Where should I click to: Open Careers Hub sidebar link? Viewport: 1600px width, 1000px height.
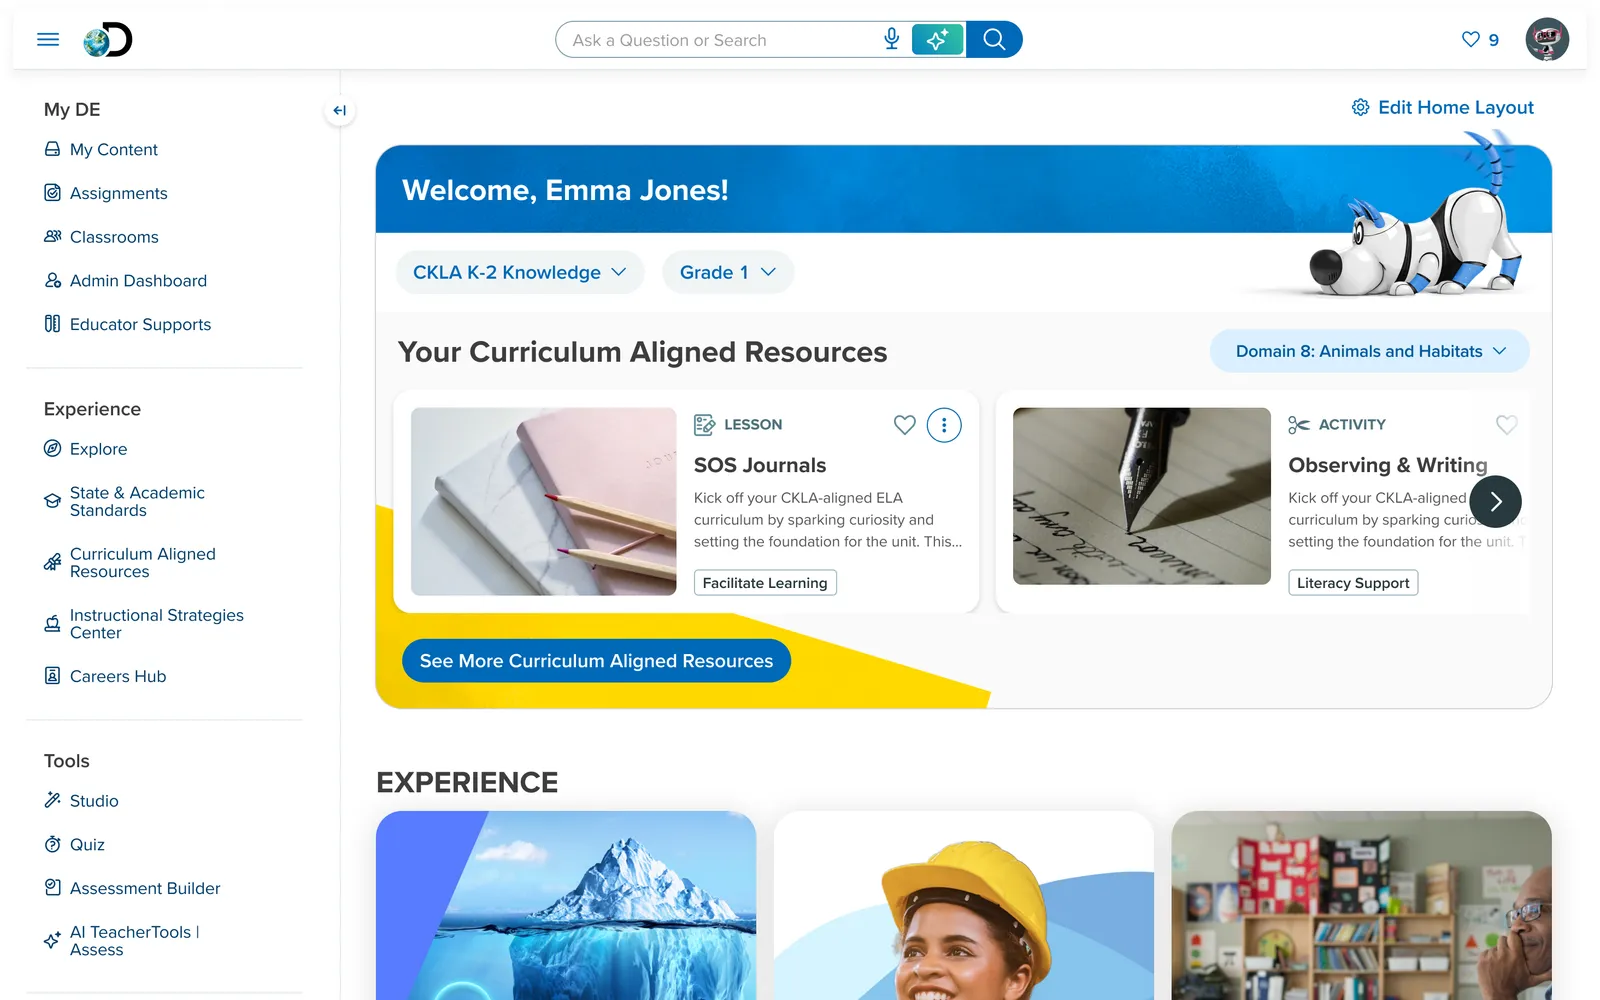(x=118, y=676)
